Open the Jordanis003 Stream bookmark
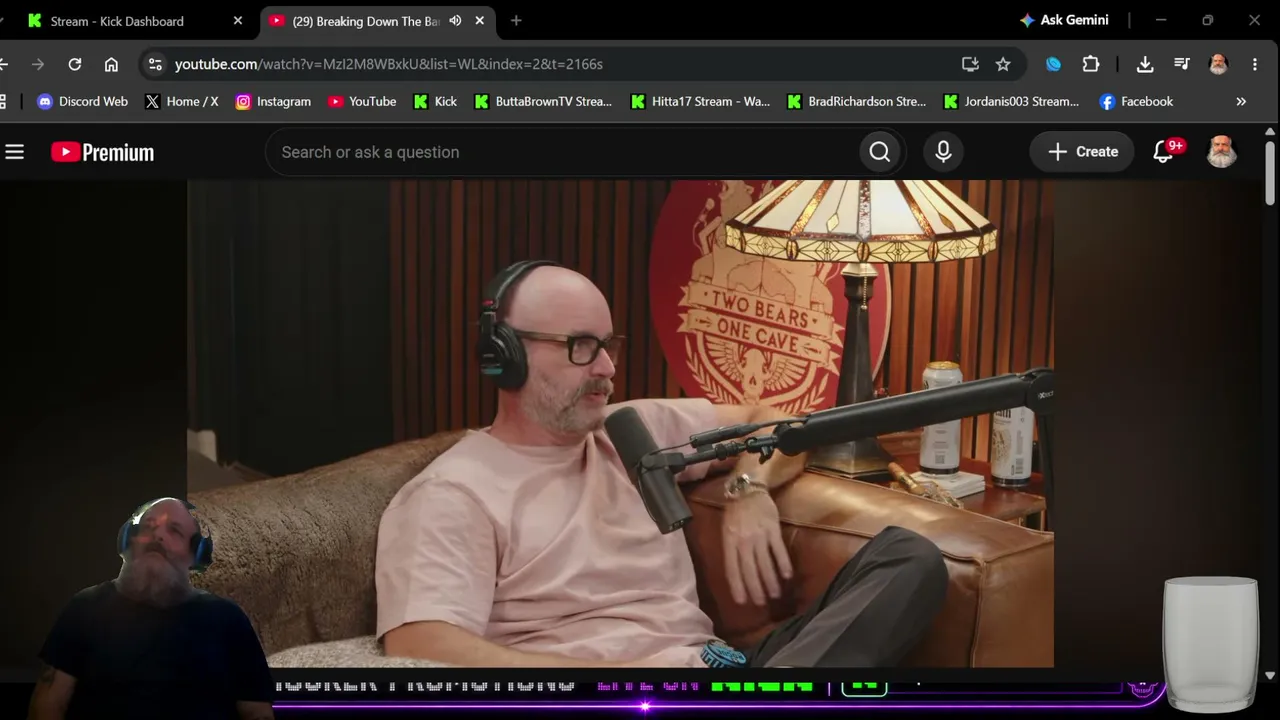The width and height of the screenshot is (1280, 720). (1011, 101)
